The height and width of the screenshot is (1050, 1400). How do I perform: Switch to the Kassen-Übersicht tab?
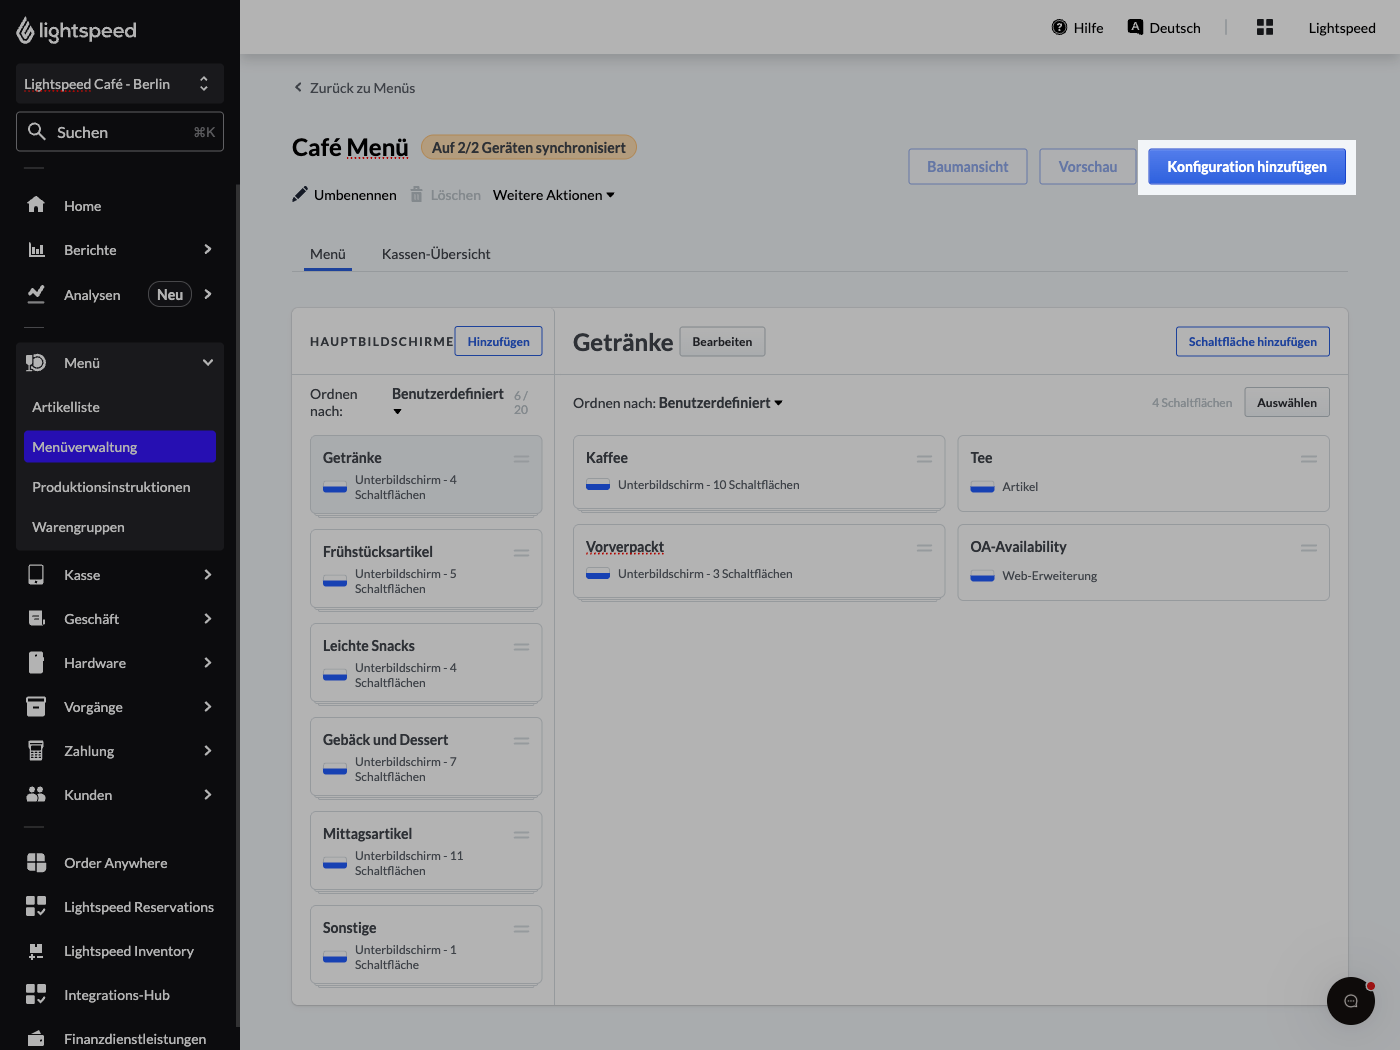pyautogui.click(x=436, y=254)
